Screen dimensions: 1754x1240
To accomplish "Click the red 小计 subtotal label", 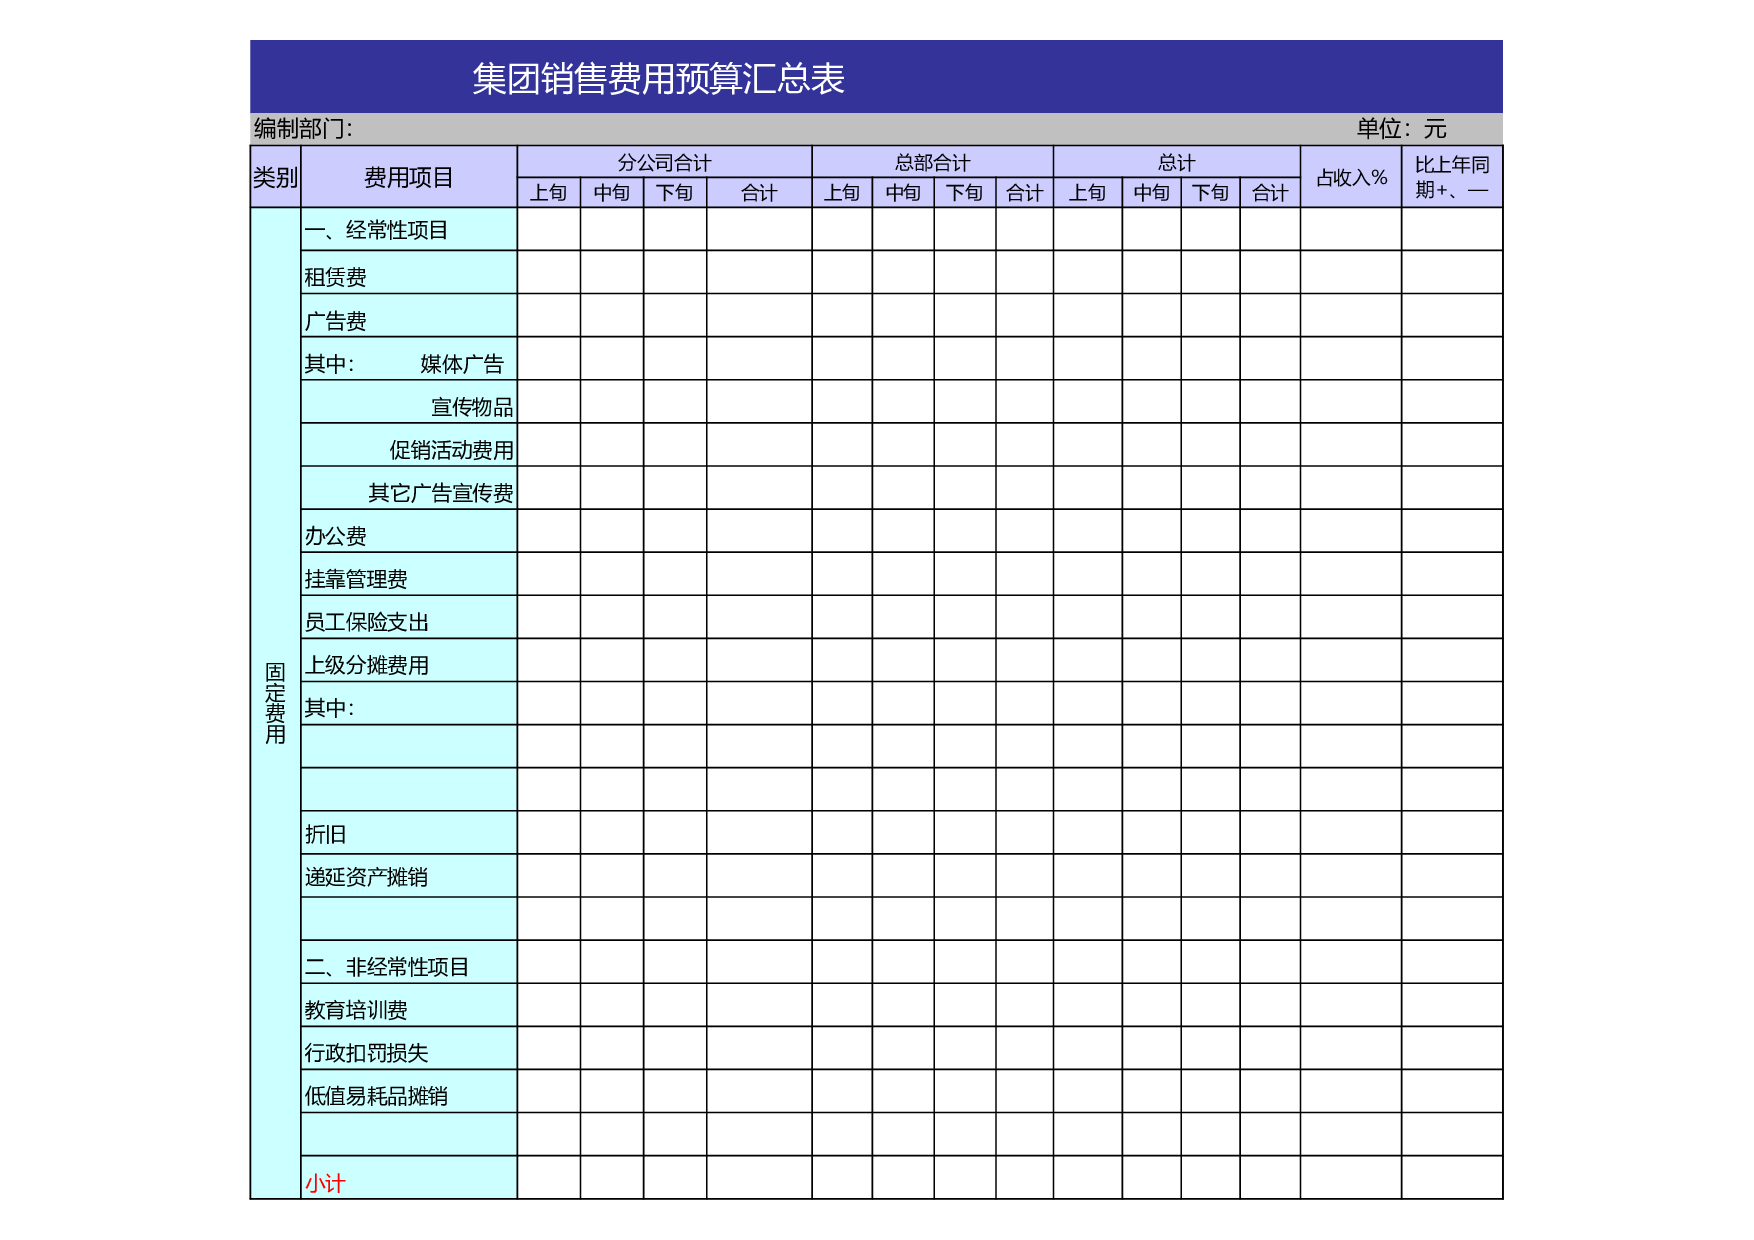I will [325, 1183].
